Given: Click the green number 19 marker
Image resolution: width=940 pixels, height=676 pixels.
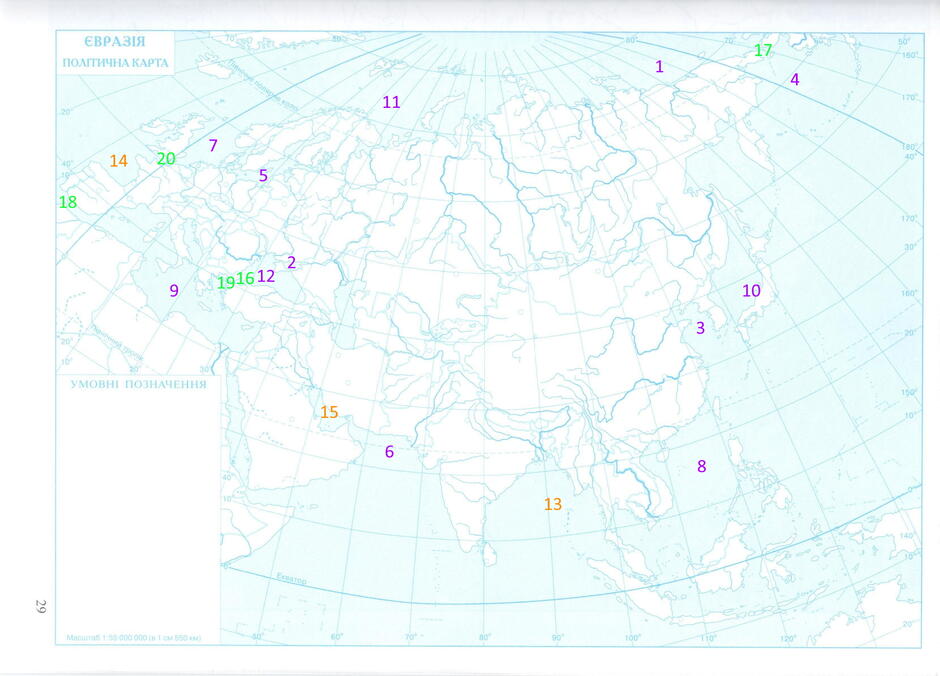Looking at the screenshot, I should (x=226, y=283).
